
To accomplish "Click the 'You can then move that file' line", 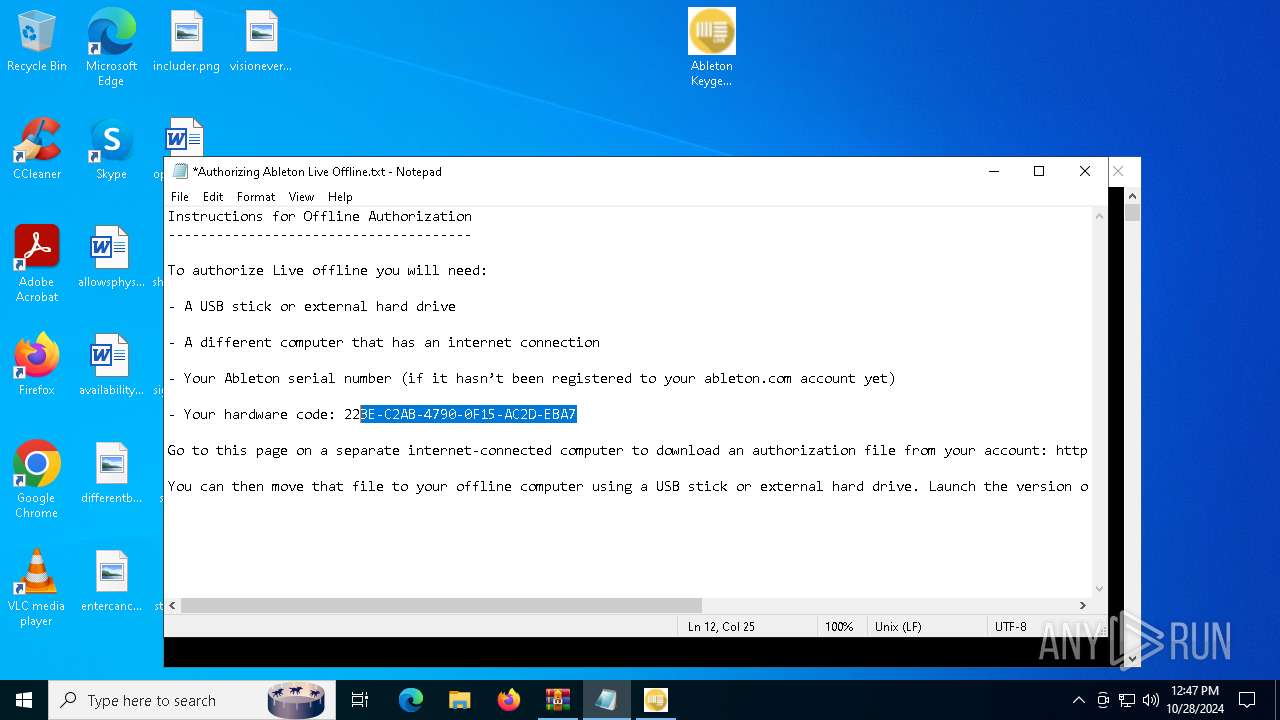I will 628,486.
